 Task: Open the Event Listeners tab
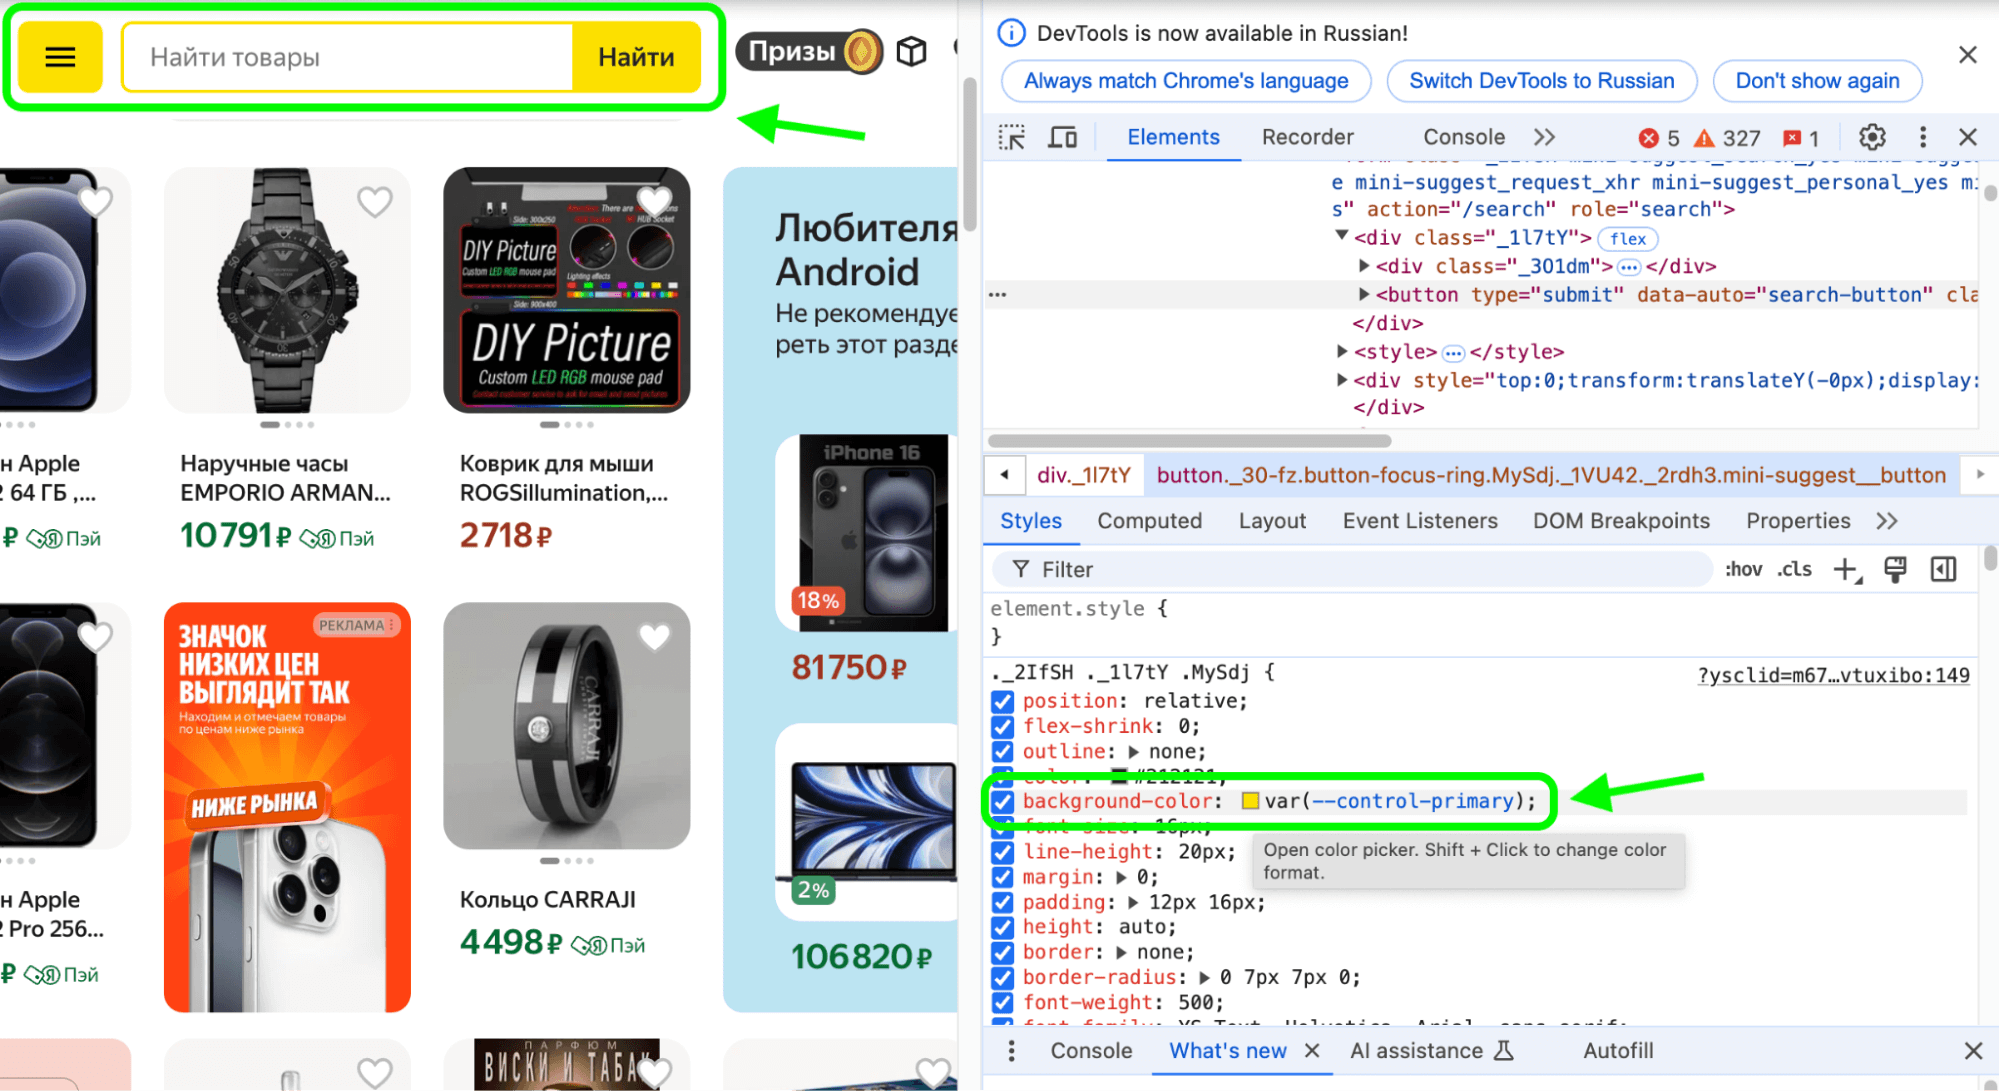tap(1420, 521)
